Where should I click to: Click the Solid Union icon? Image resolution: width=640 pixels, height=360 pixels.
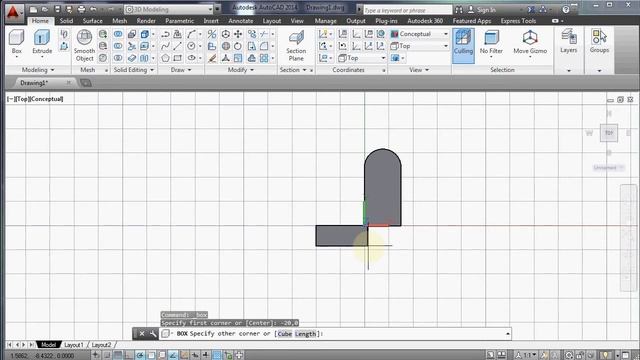pyautogui.click(x=118, y=34)
